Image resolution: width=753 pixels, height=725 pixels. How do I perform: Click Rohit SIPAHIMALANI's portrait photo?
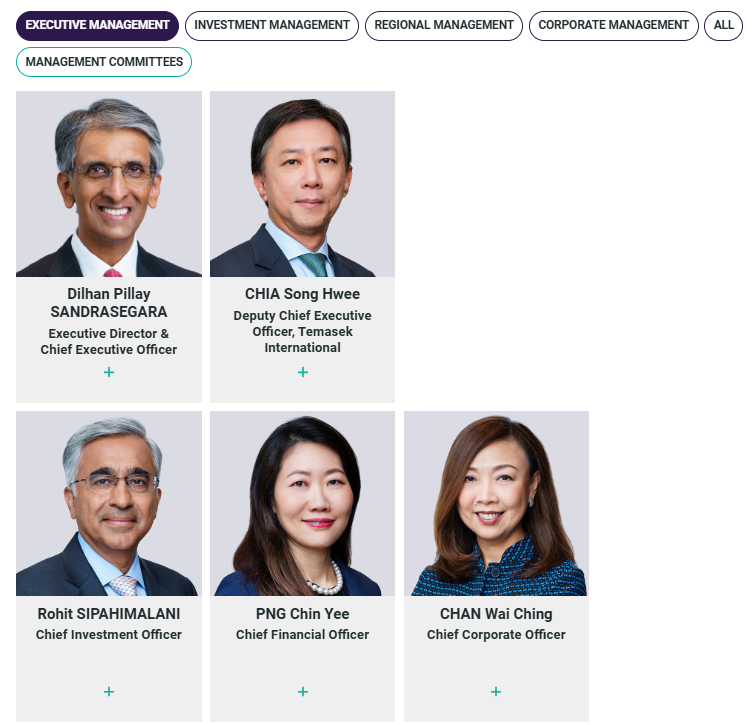point(109,504)
